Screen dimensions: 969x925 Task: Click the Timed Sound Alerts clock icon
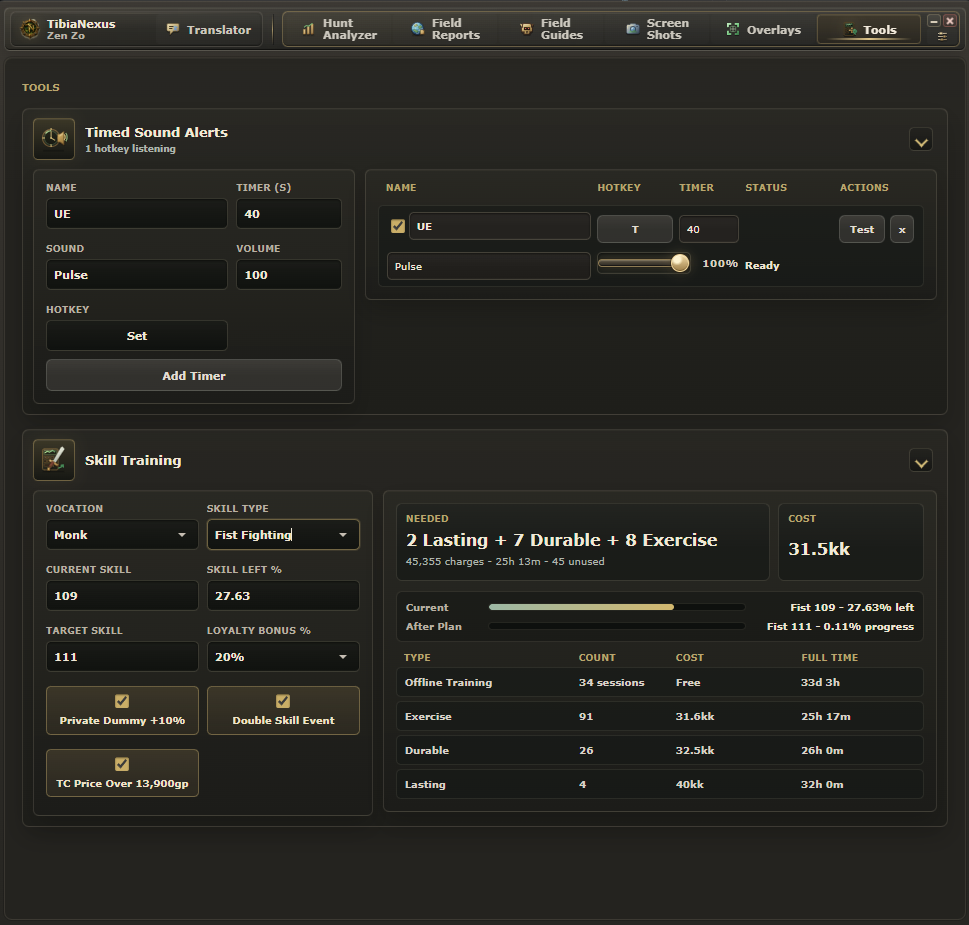point(54,138)
